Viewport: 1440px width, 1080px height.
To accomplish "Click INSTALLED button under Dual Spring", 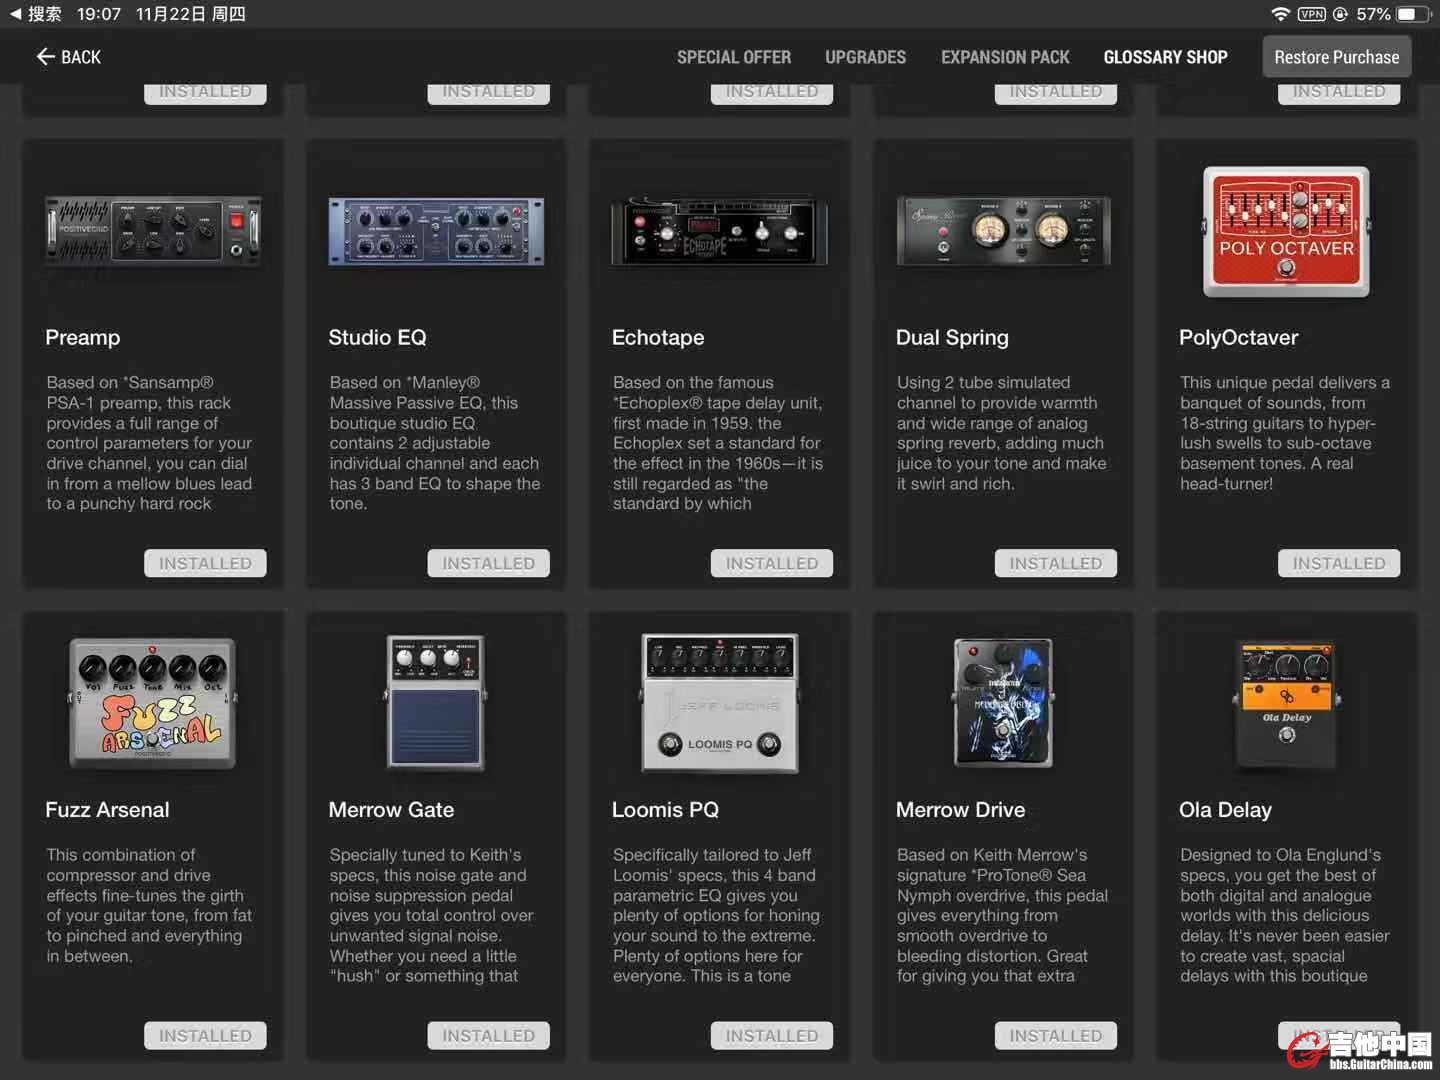I will (1055, 563).
